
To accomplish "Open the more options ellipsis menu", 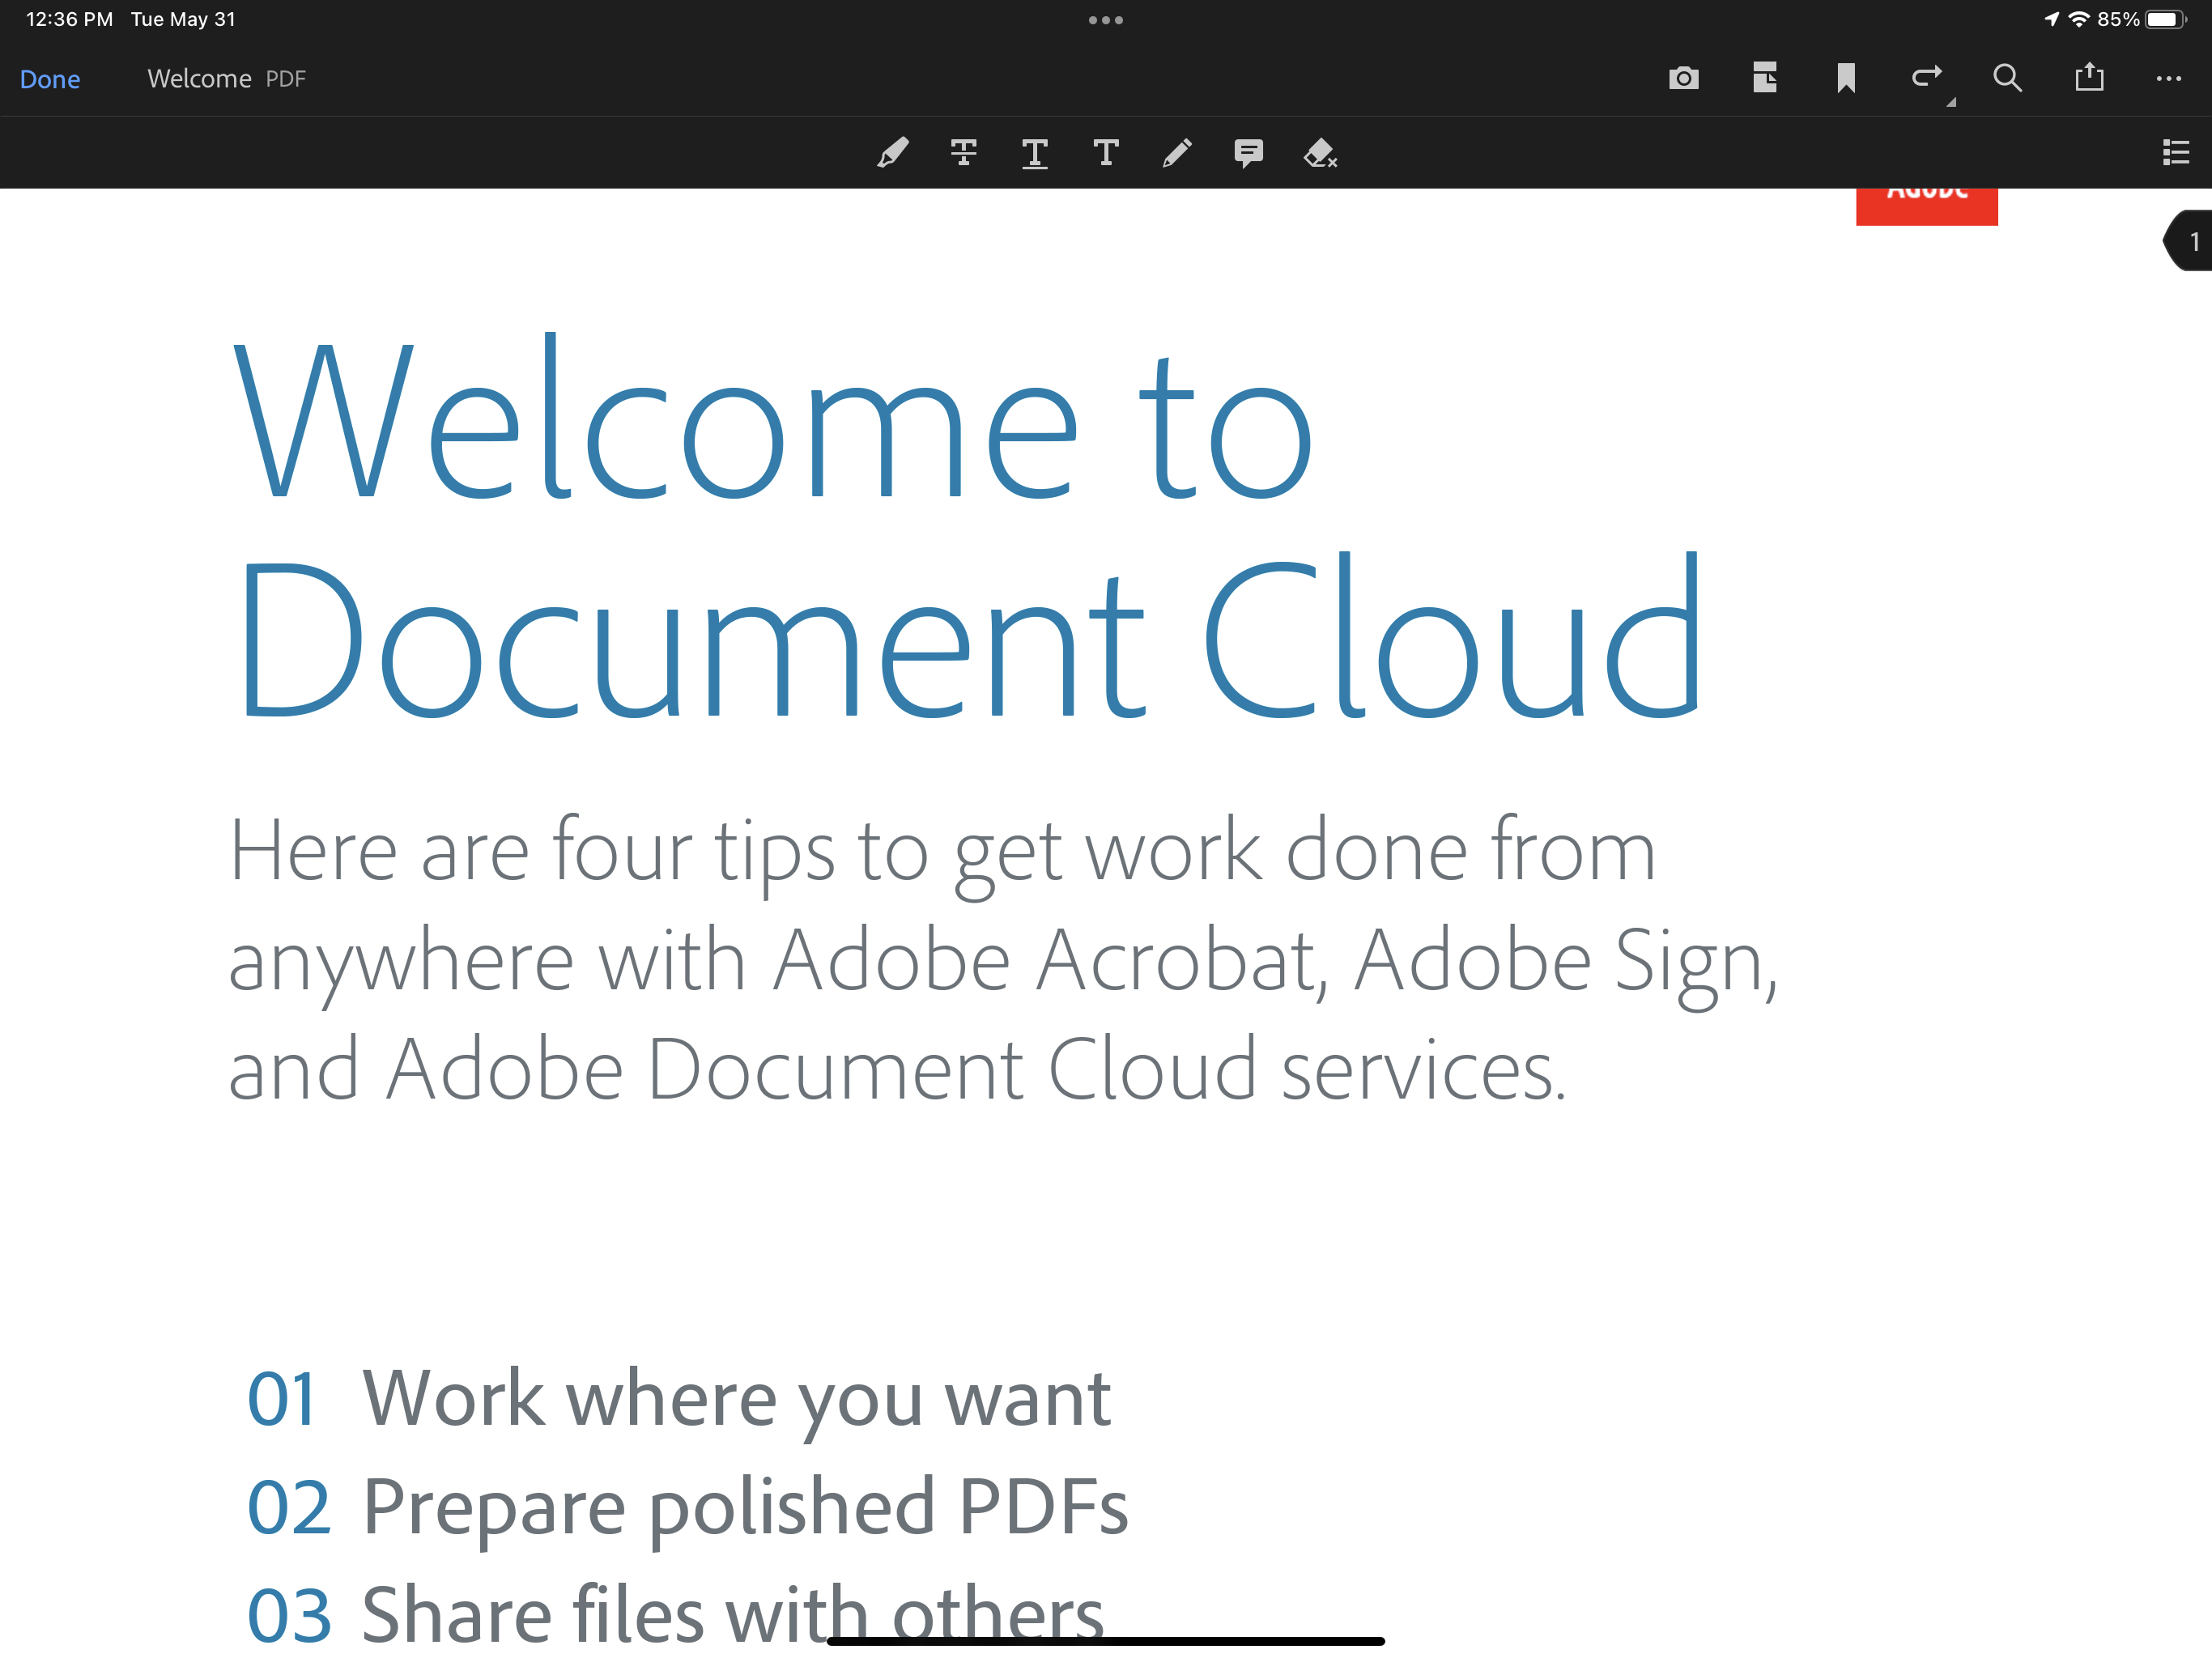I will [2169, 78].
